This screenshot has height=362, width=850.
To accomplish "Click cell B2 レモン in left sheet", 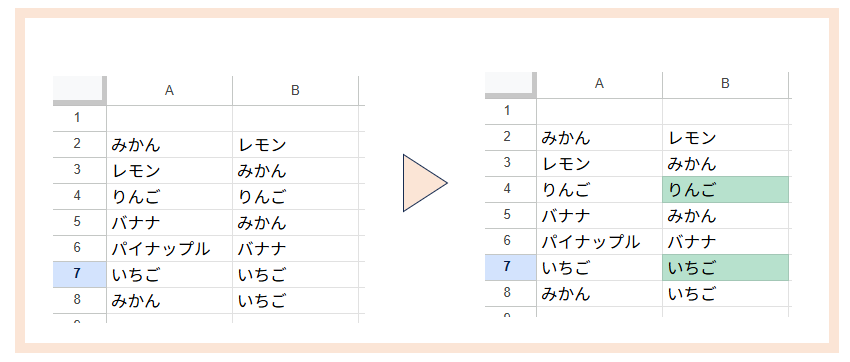I will point(295,145).
